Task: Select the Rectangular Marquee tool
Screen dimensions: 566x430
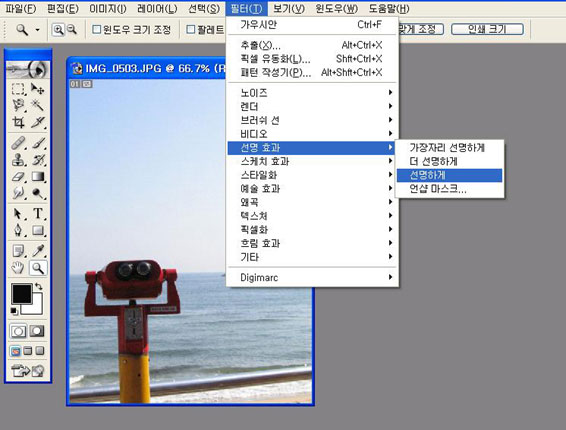Action: tap(18, 88)
